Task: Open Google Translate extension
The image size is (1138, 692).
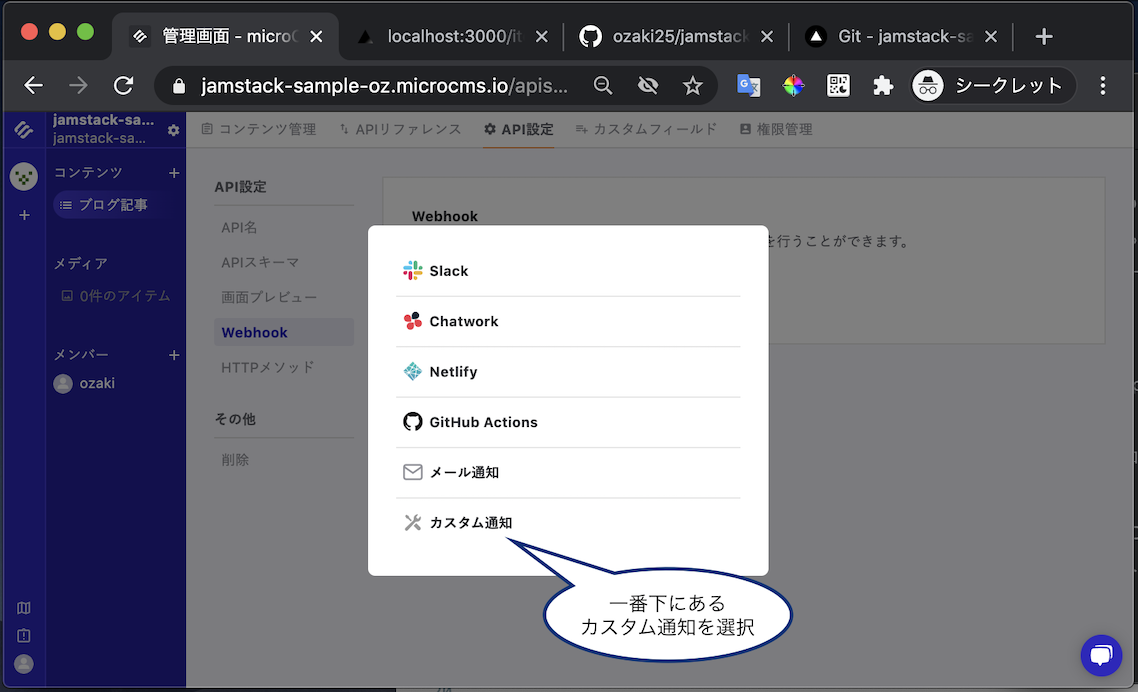Action: [x=748, y=86]
